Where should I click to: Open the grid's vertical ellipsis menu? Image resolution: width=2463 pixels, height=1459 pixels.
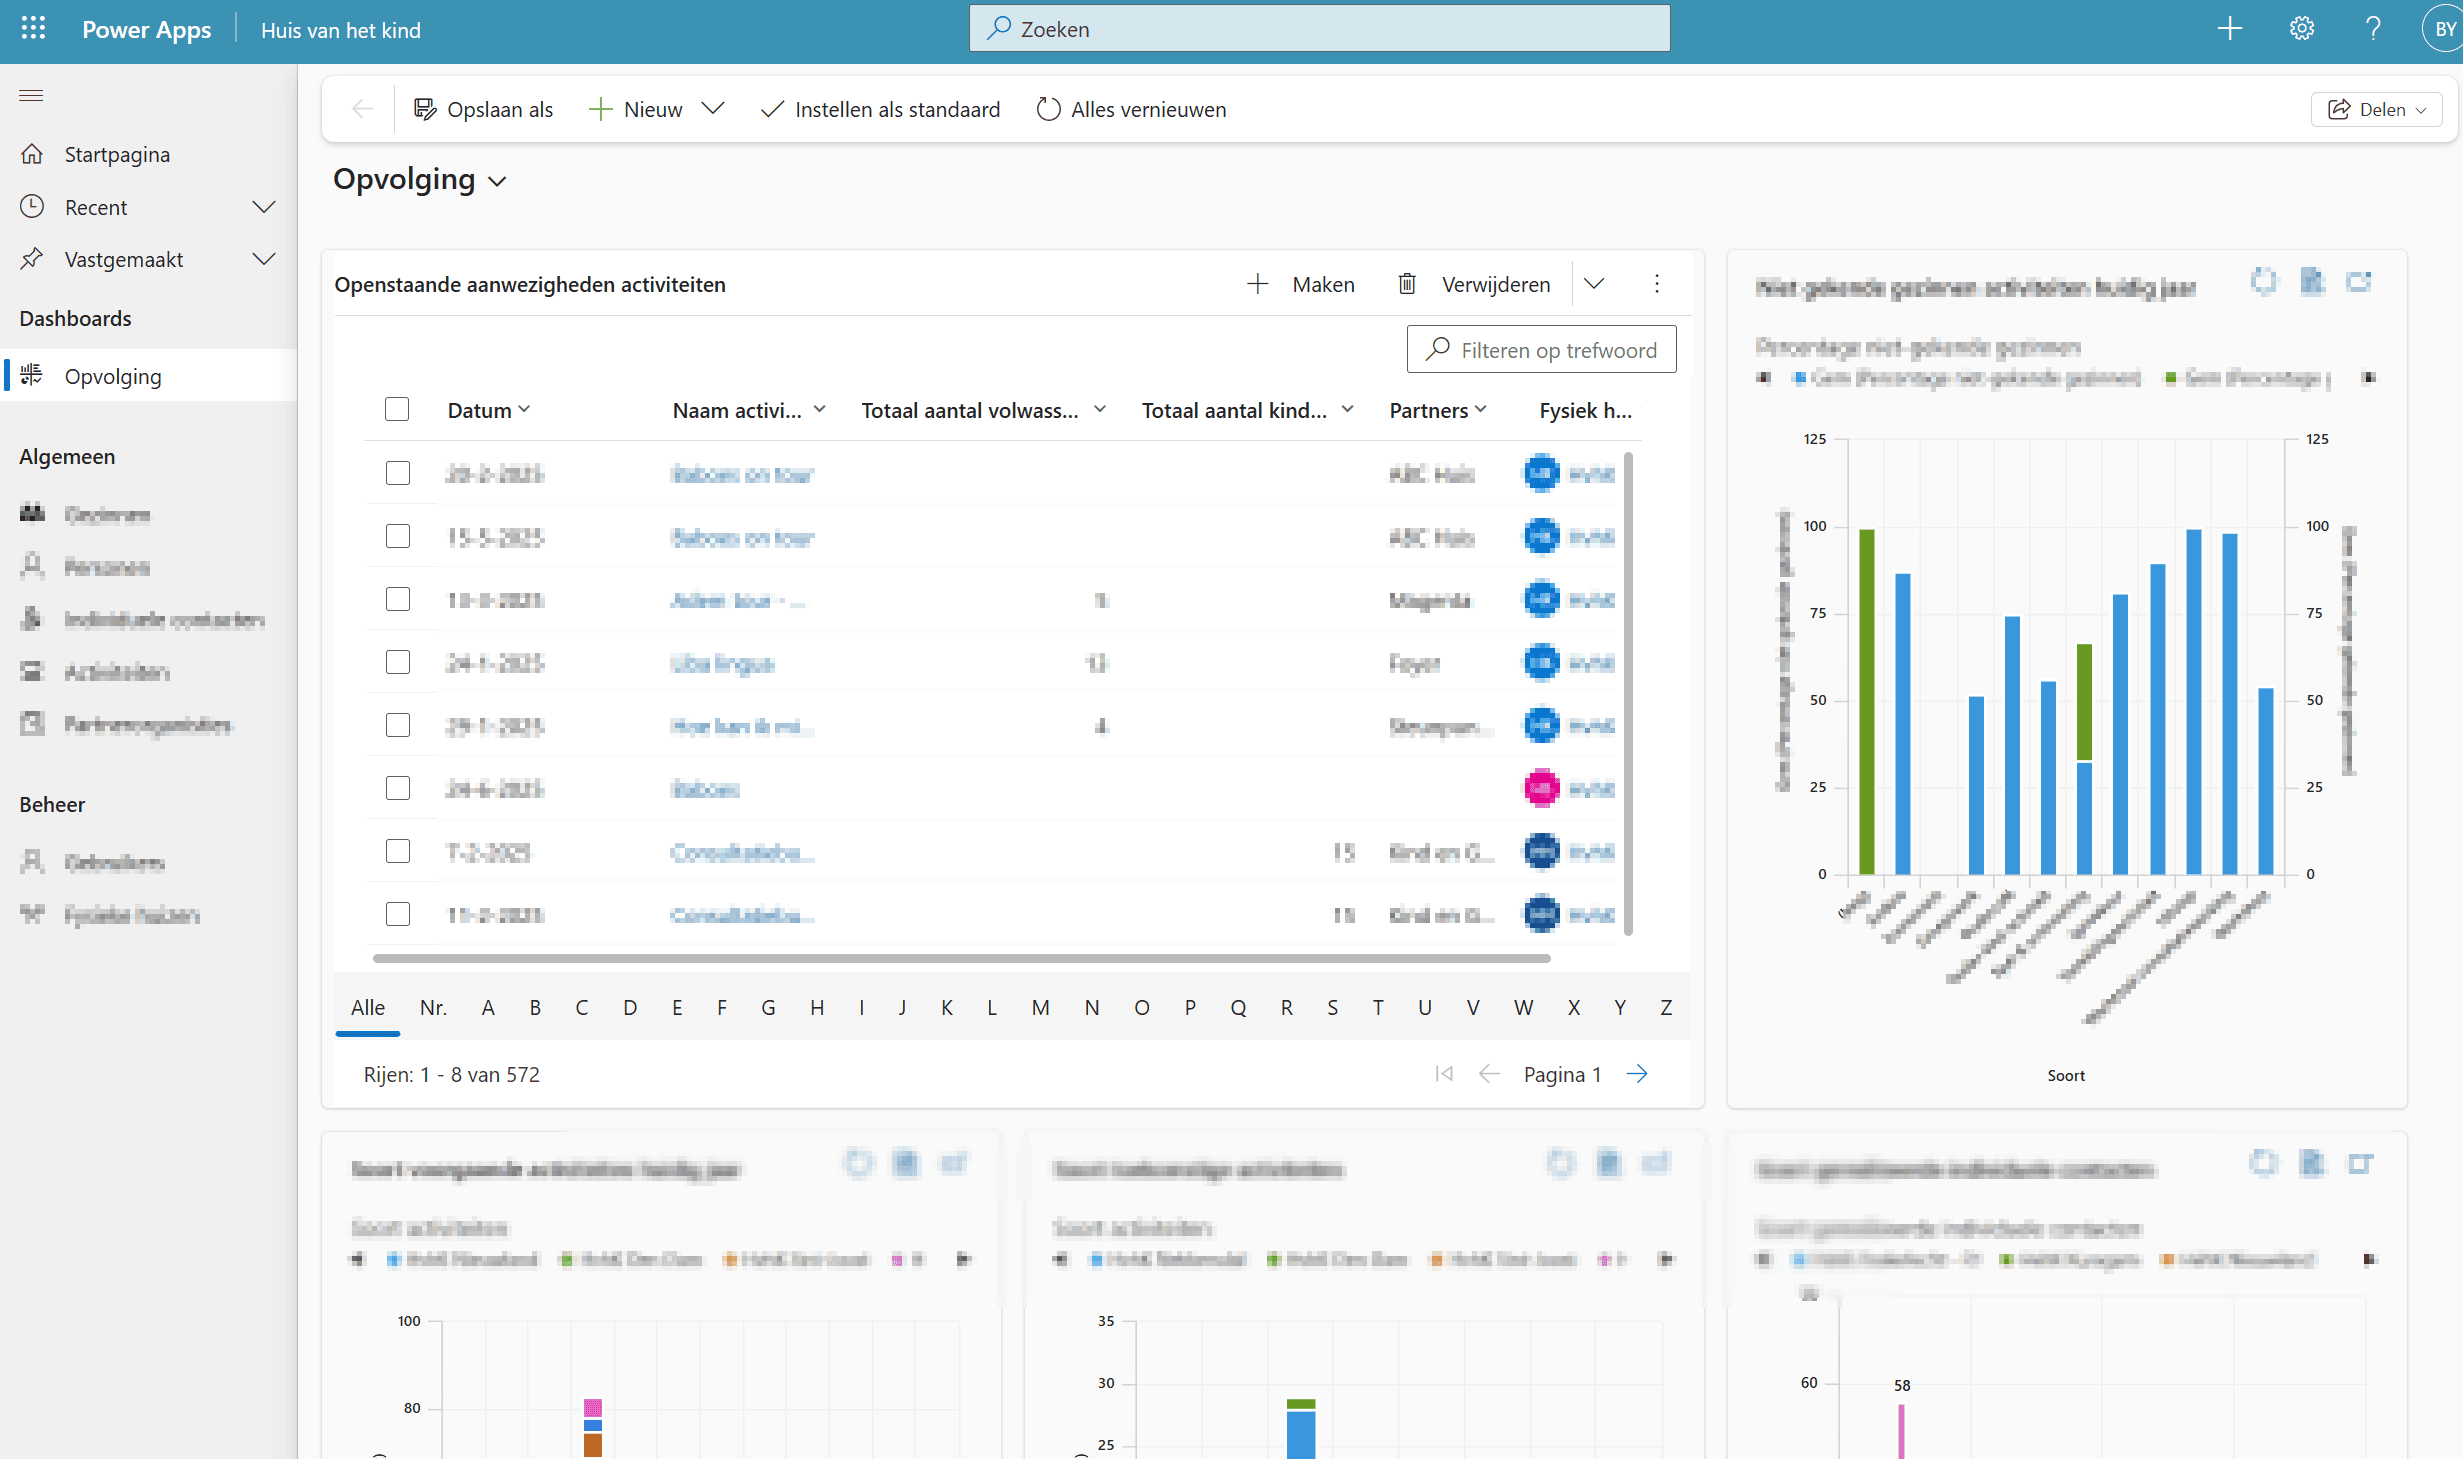click(1656, 284)
